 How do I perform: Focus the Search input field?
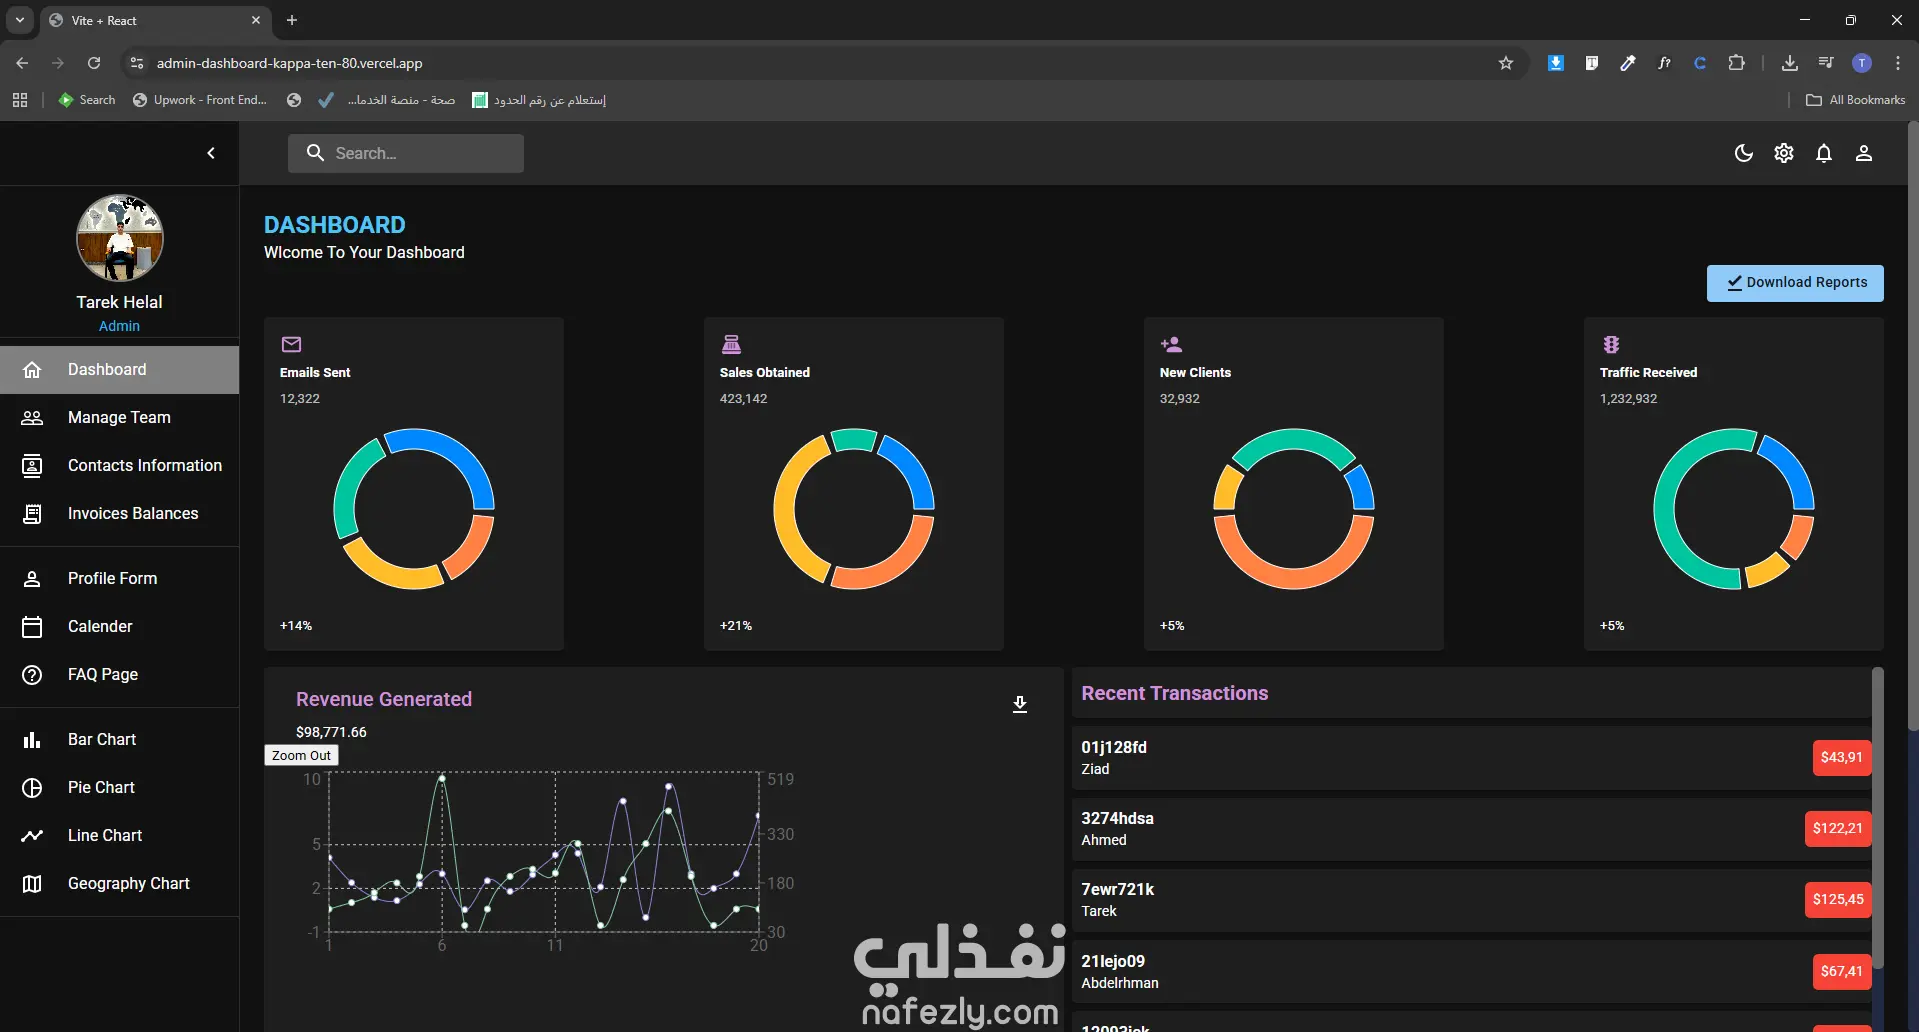[406, 153]
